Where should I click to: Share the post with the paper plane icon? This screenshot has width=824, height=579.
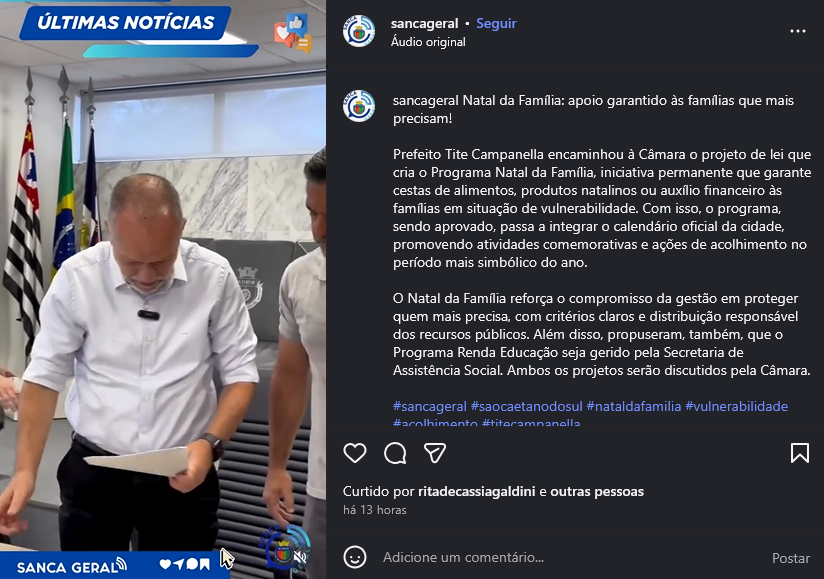(x=435, y=453)
